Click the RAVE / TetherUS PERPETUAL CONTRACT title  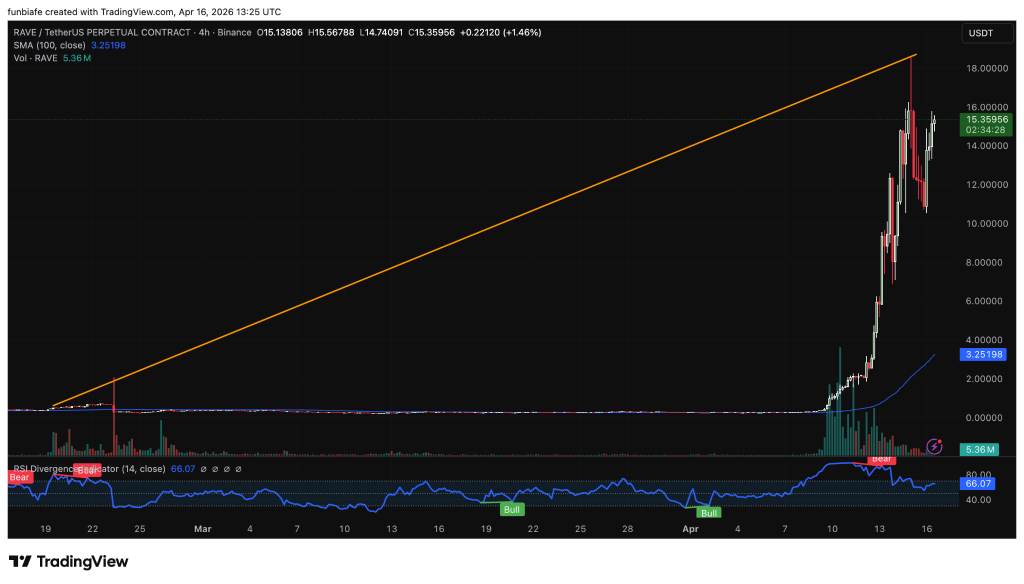(102, 31)
